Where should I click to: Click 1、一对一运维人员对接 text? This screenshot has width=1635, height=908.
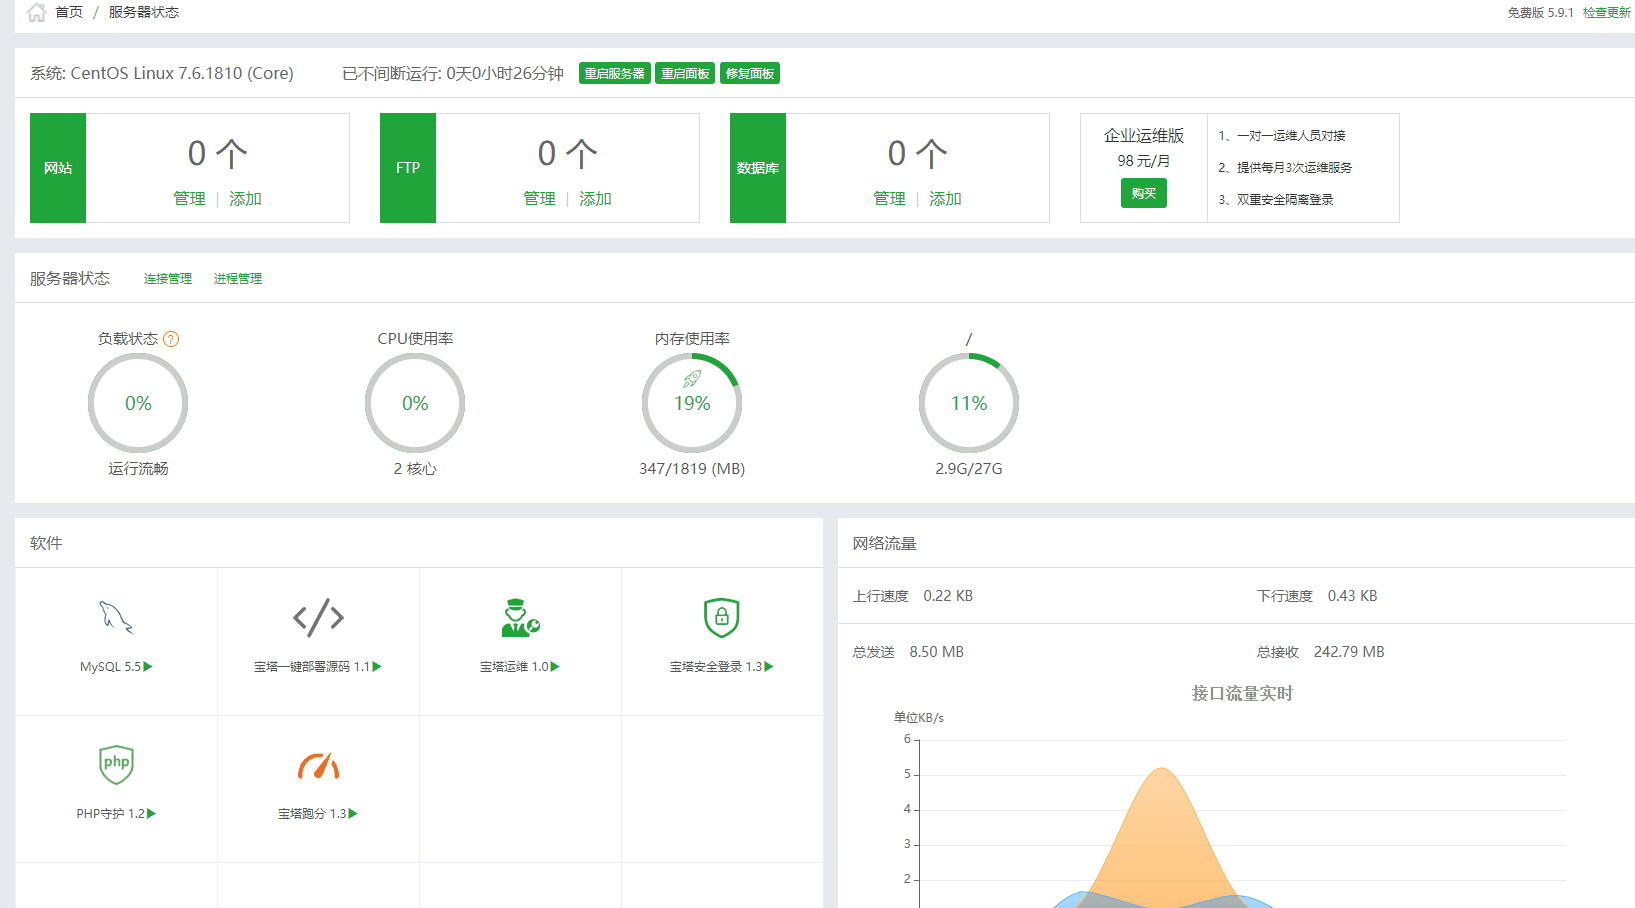(x=1282, y=135)
